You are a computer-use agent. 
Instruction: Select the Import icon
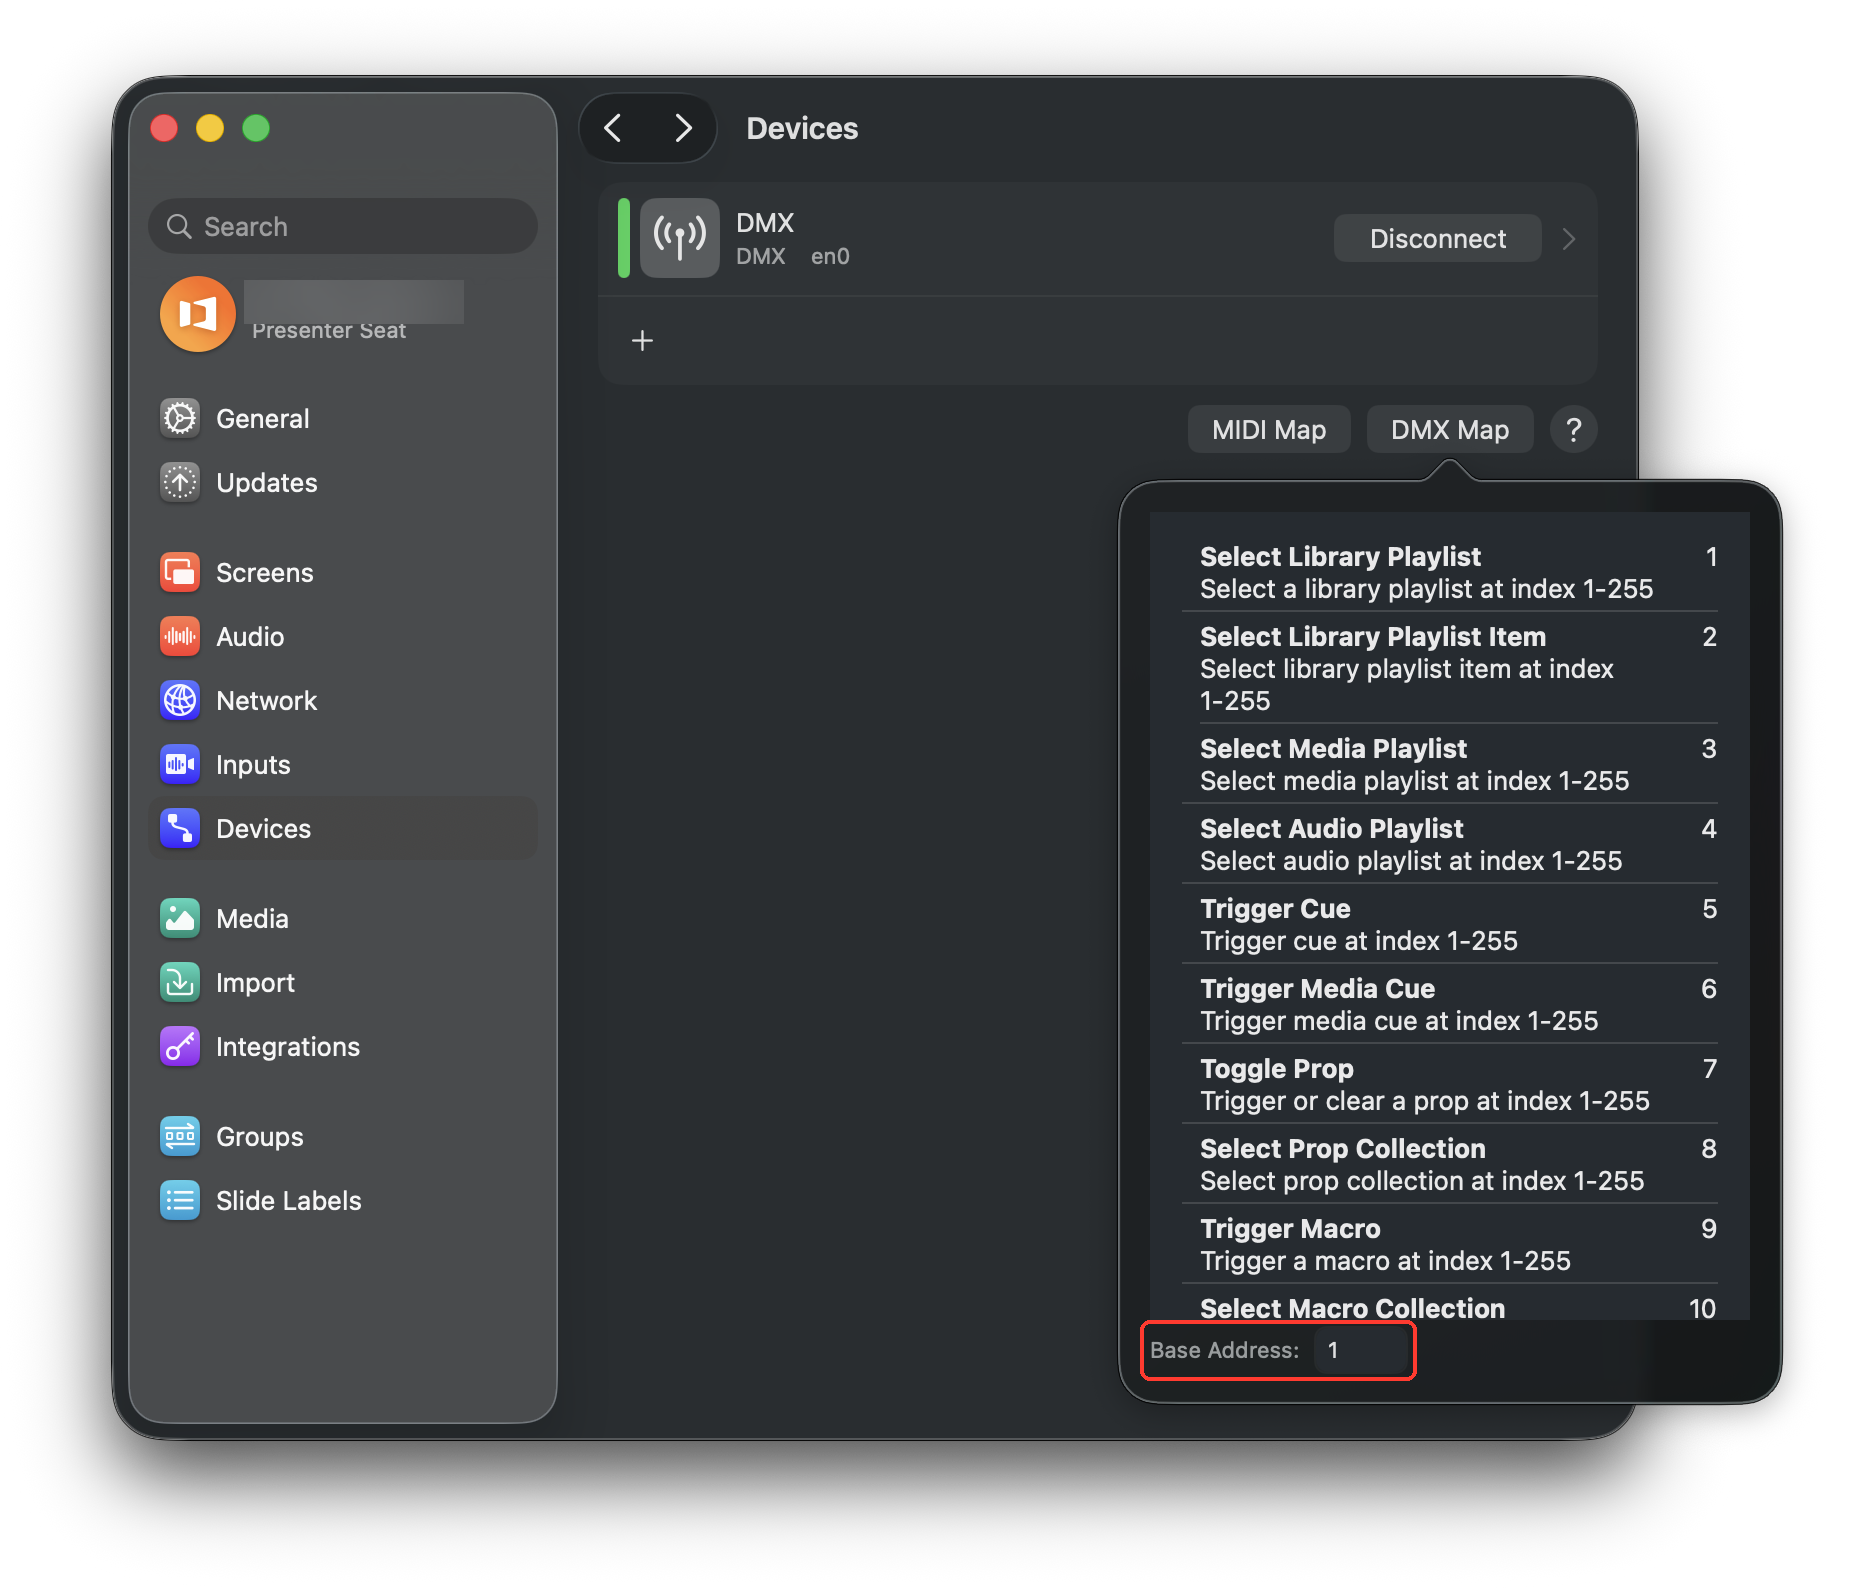click(x=180, y=982)
